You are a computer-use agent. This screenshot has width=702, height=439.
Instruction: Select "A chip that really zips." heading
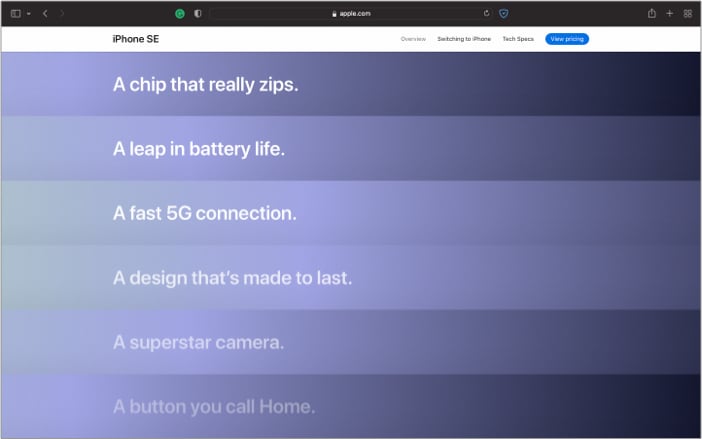205,85
